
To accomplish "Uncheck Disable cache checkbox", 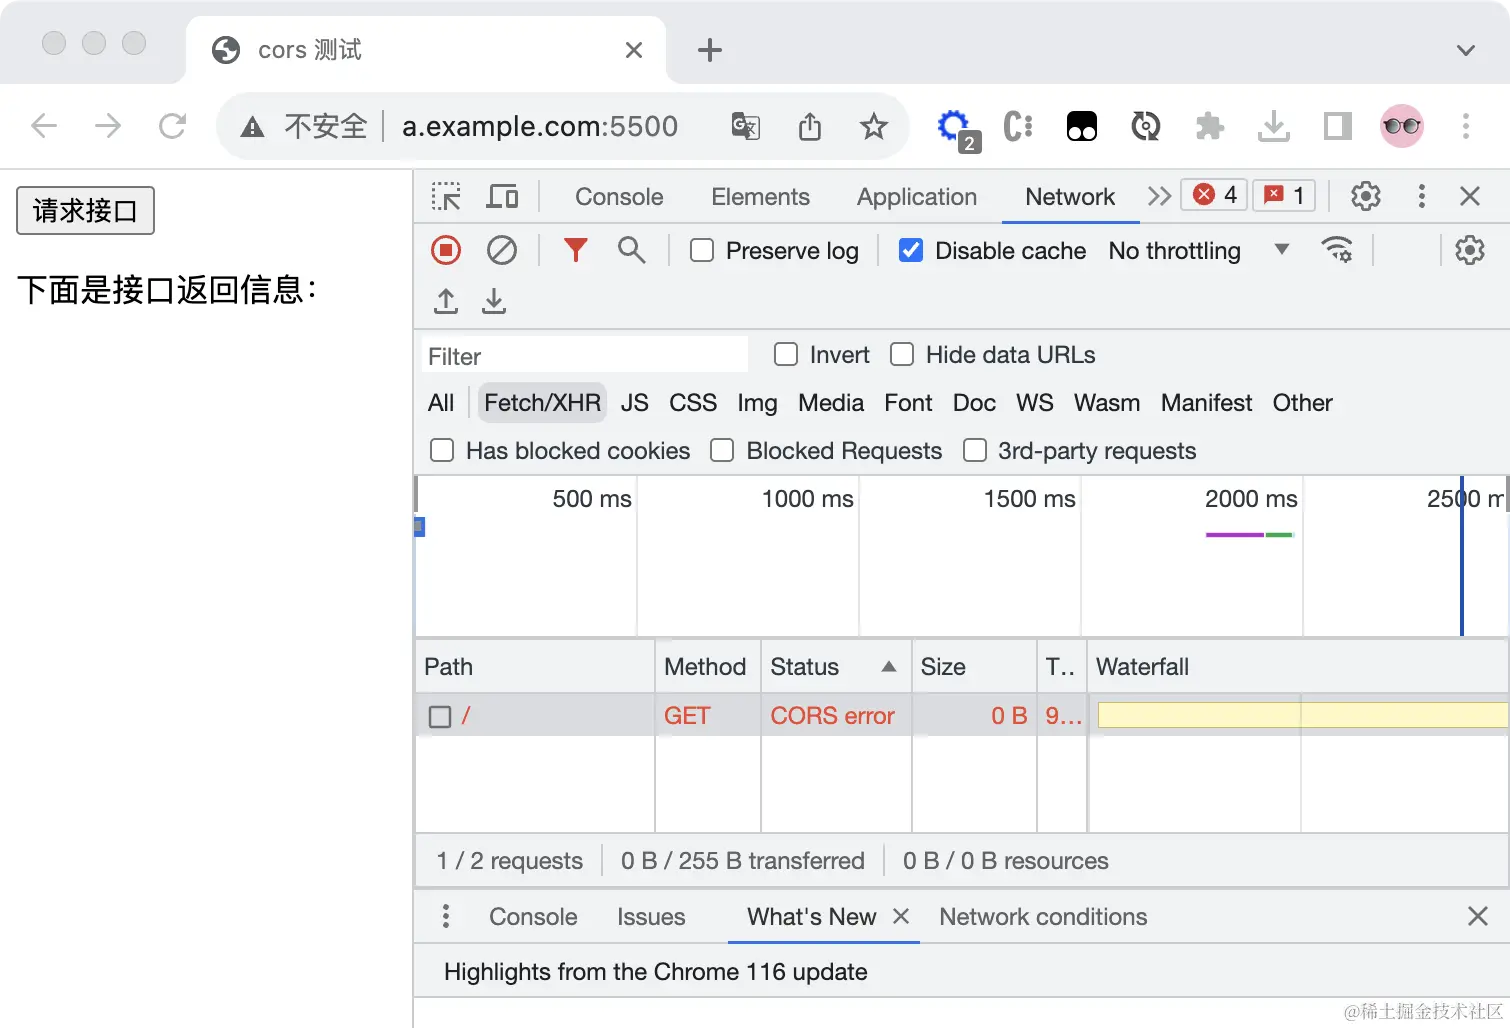I will pos(911,250).
